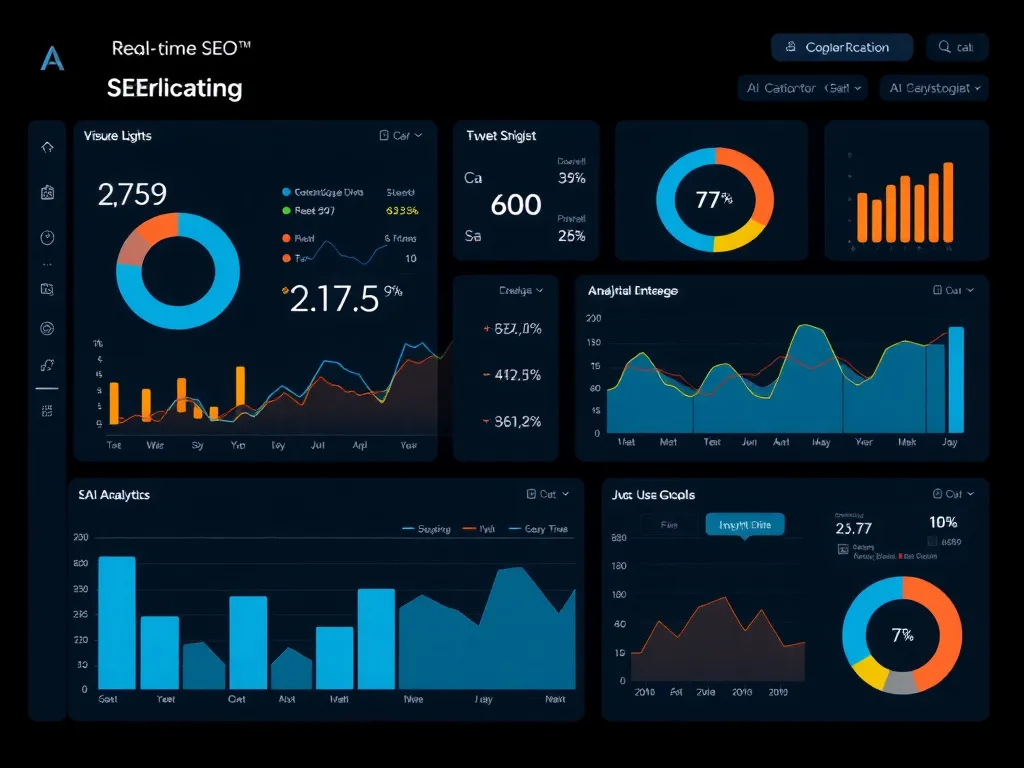The image size is (1024, 768).
Task: Click the 2.17.5 value
Action: click(334, 299)
